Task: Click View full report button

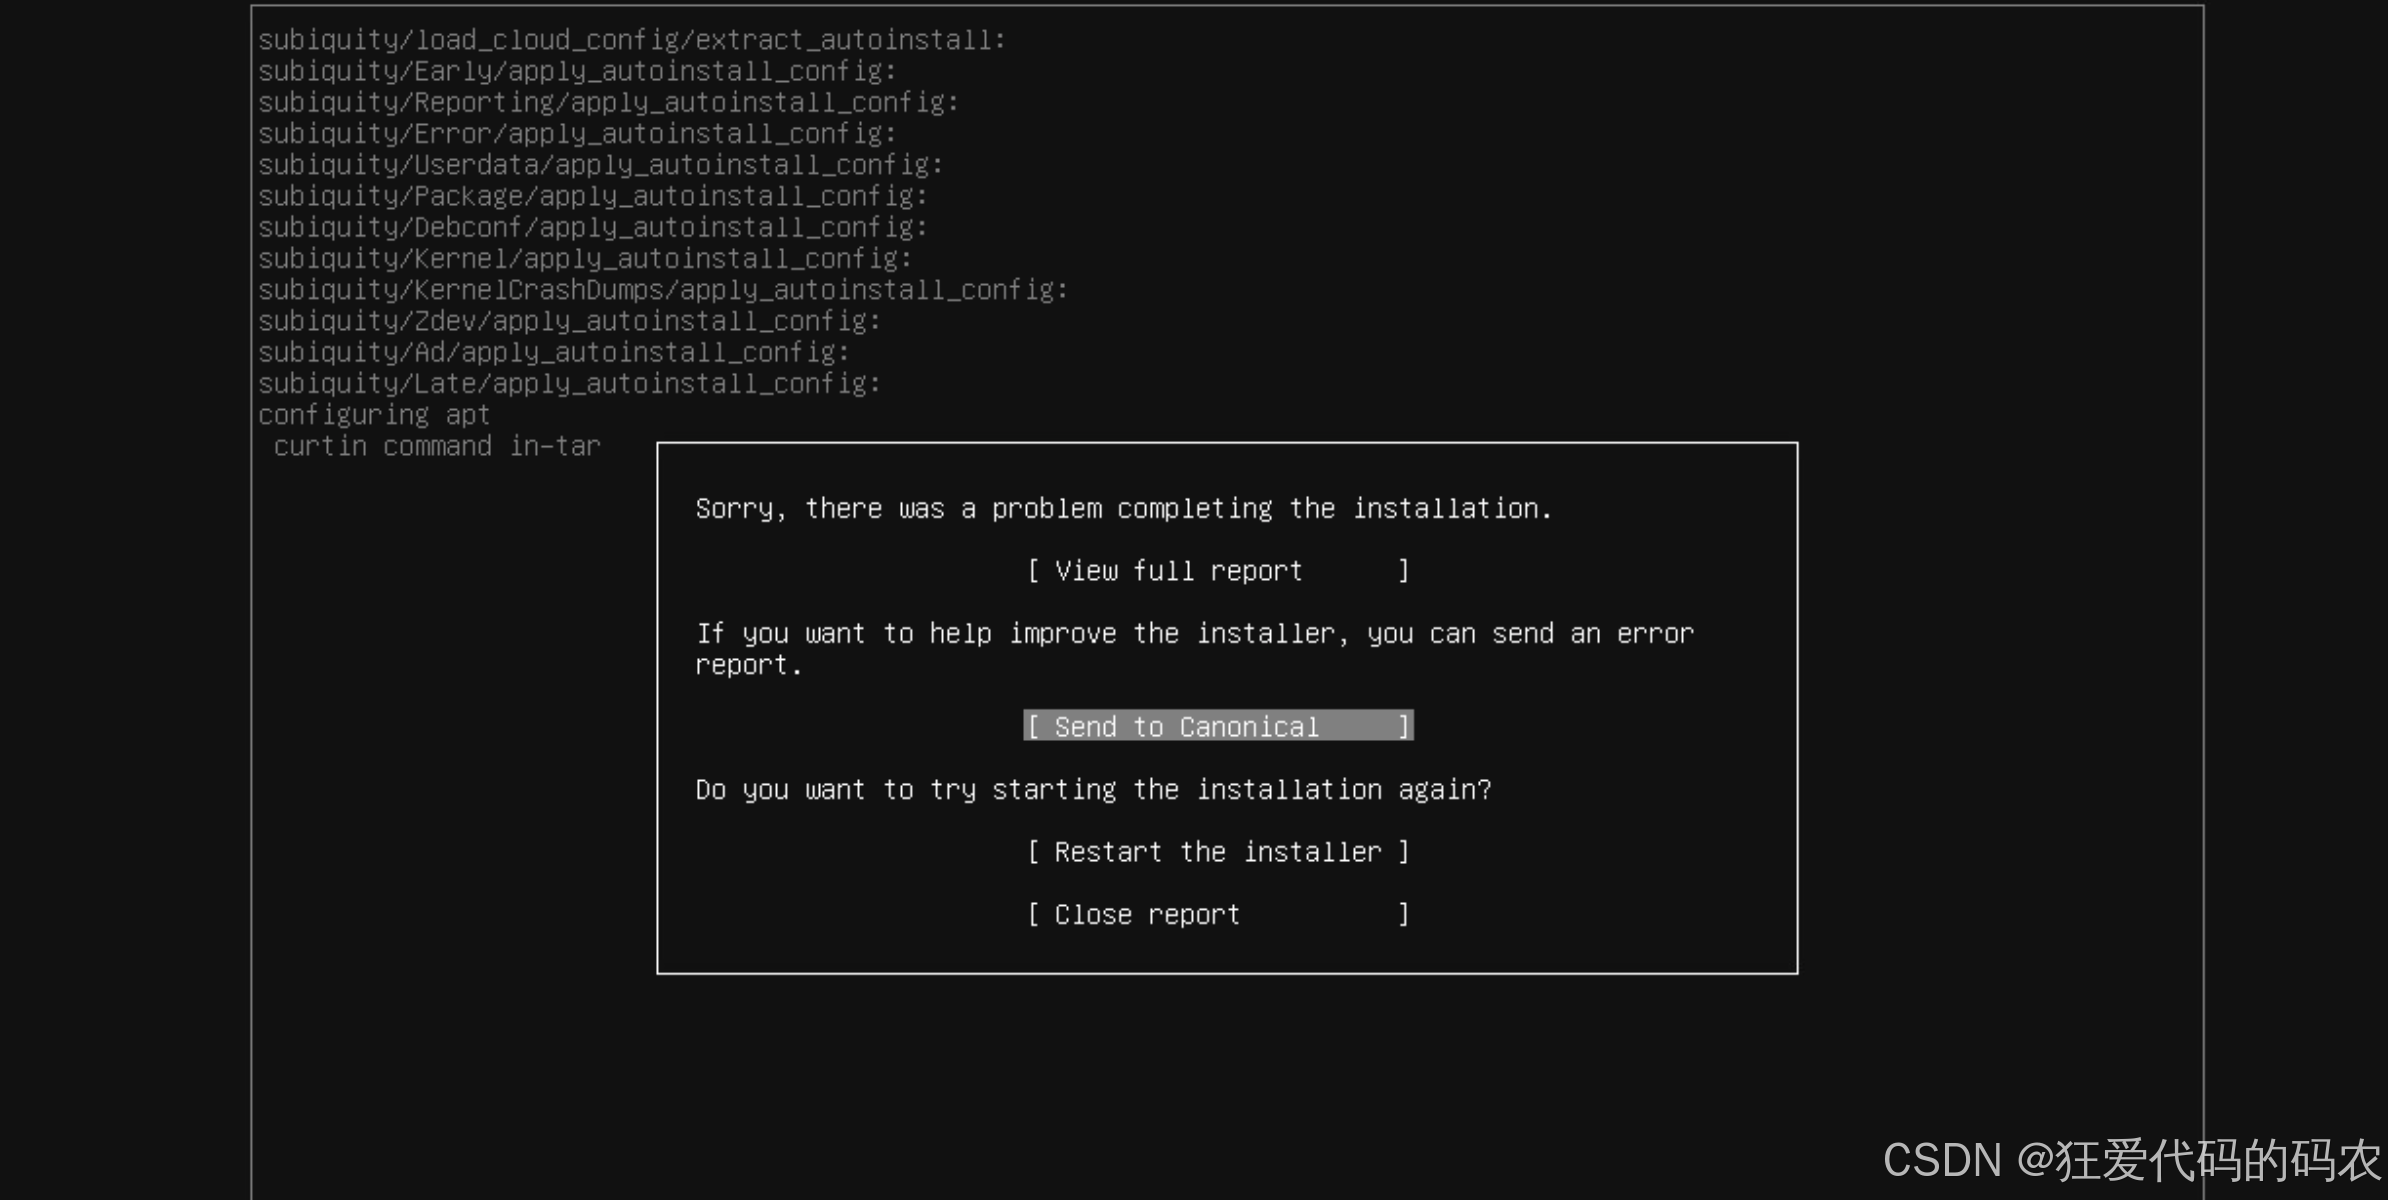Action: (x=1218, y=571)
